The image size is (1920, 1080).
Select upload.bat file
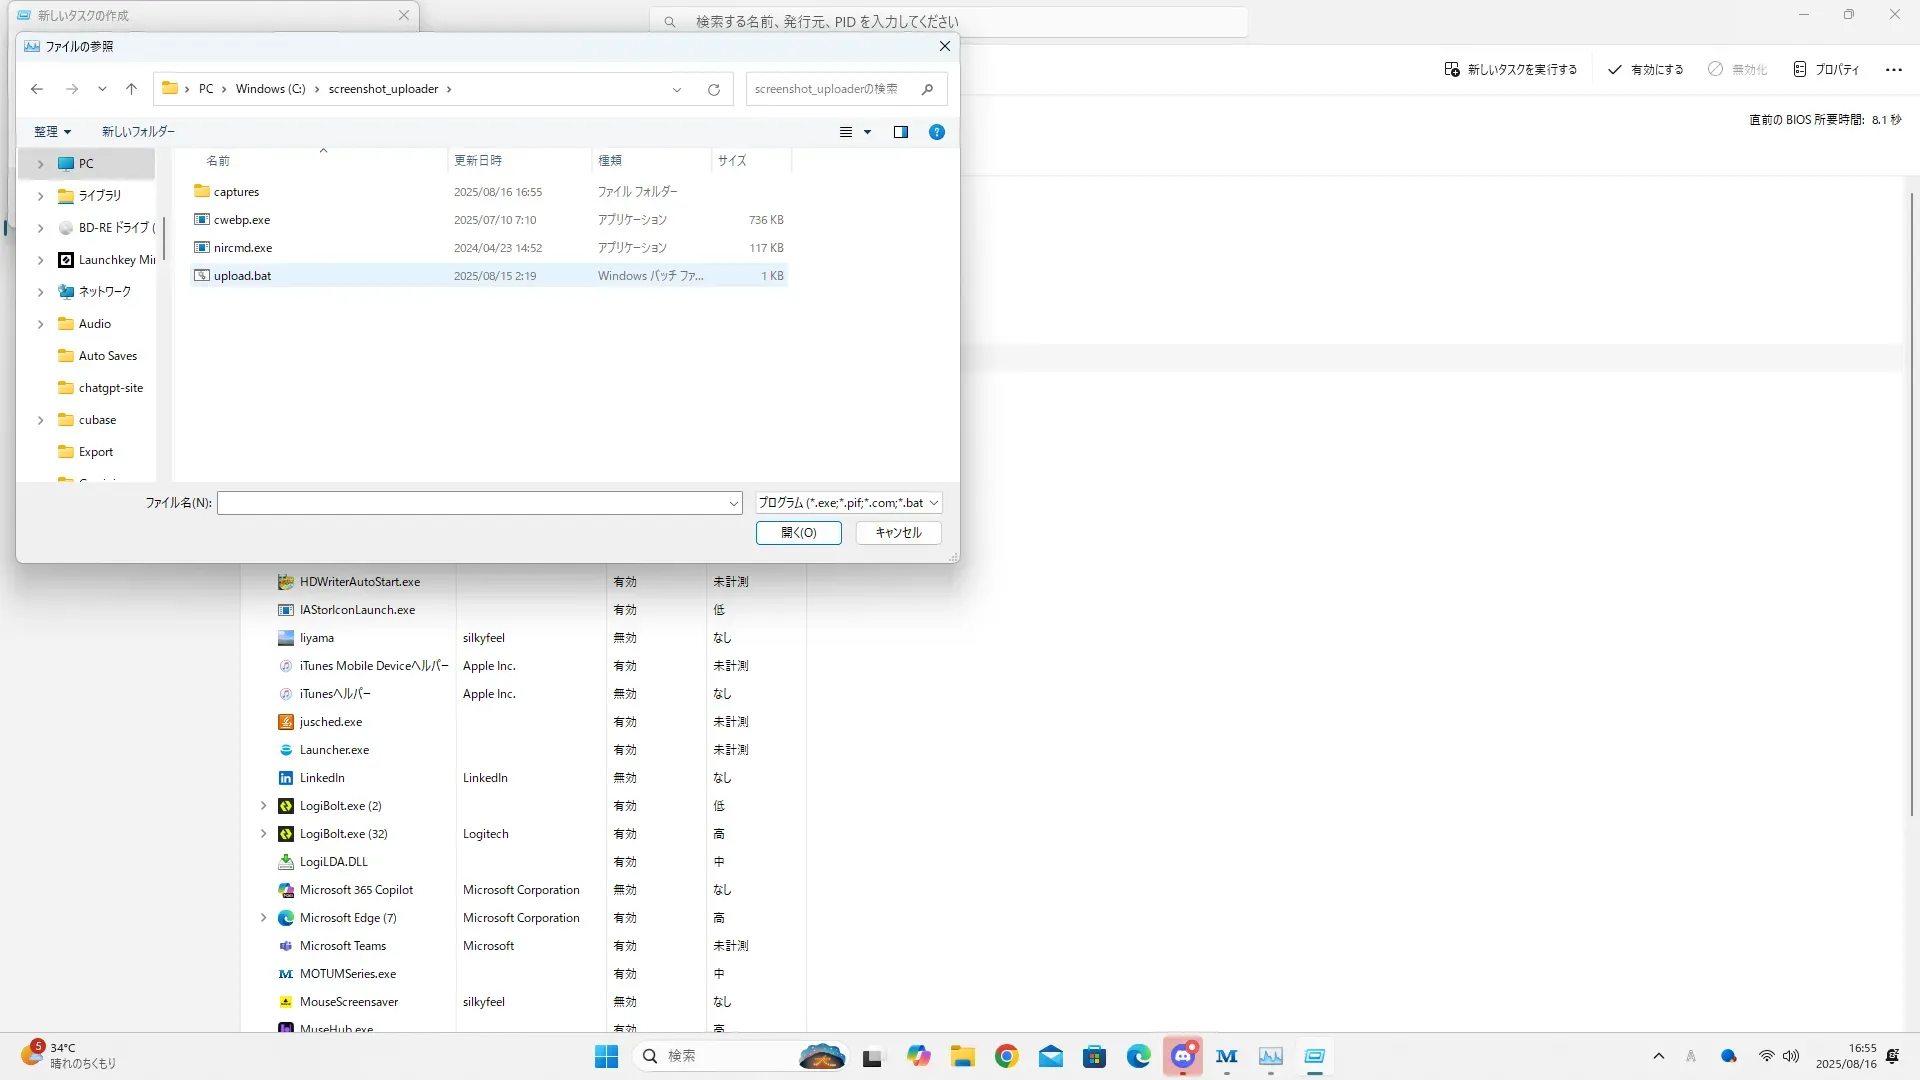point(242,276)
